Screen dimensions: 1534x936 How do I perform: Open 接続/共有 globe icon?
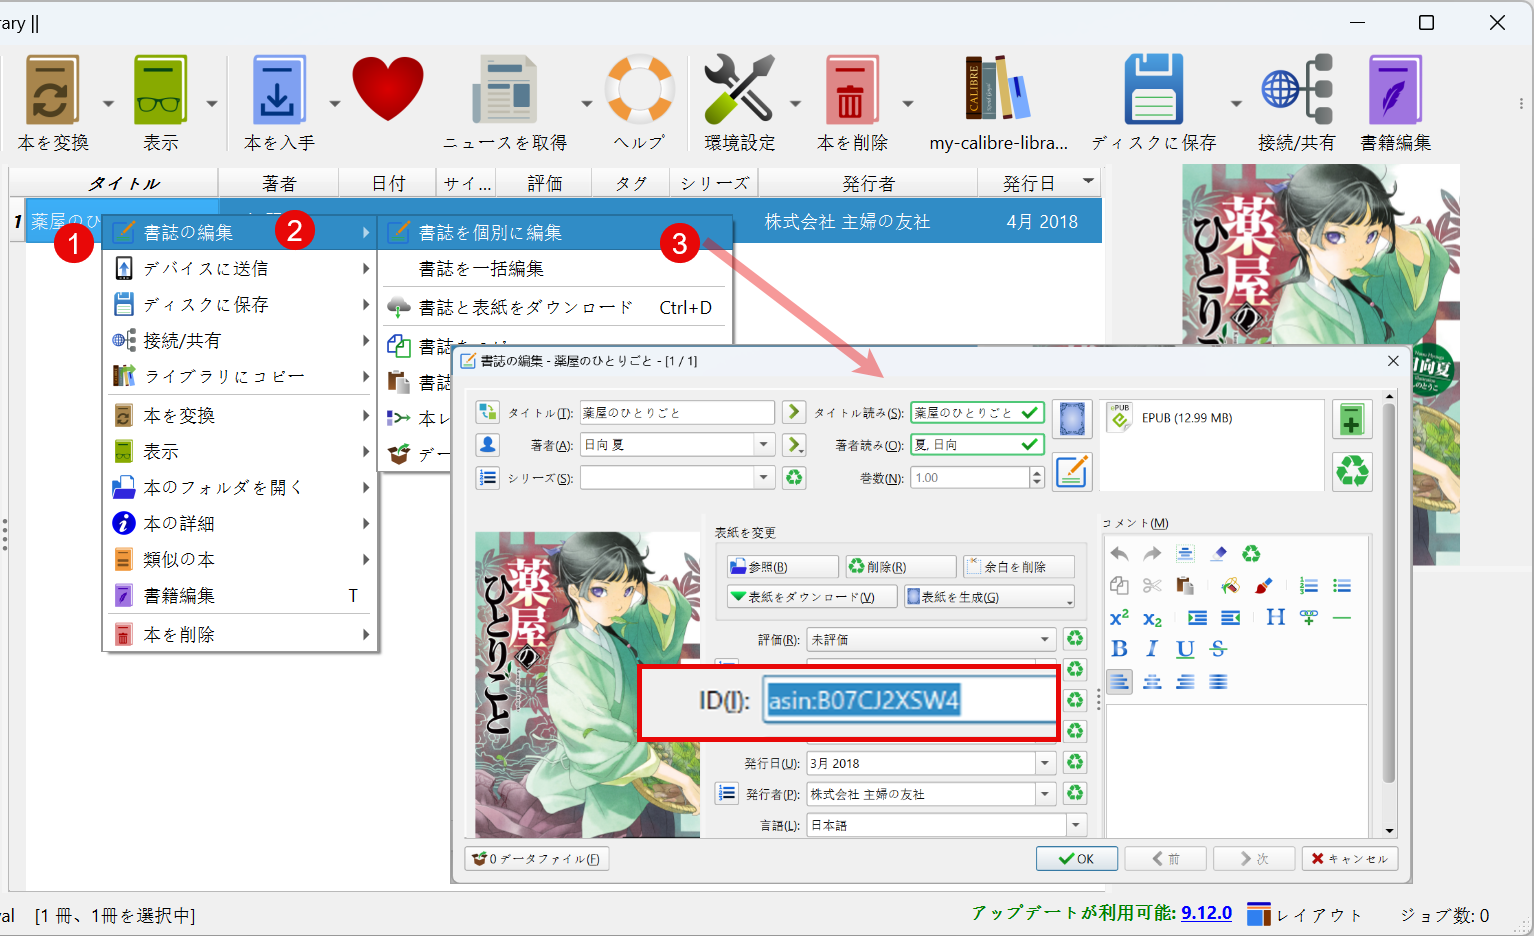click(1297, 90)
